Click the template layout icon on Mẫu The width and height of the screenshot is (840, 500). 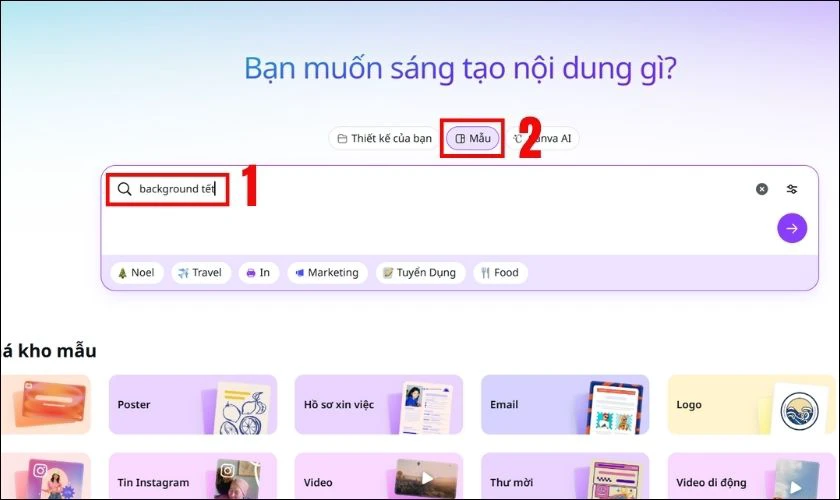pyautogui.click(x=460, y=139)
